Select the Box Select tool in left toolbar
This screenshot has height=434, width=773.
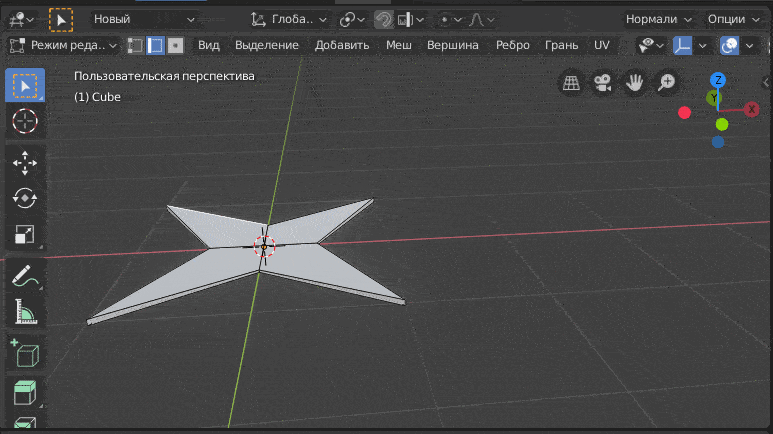[x=25, y=85]
